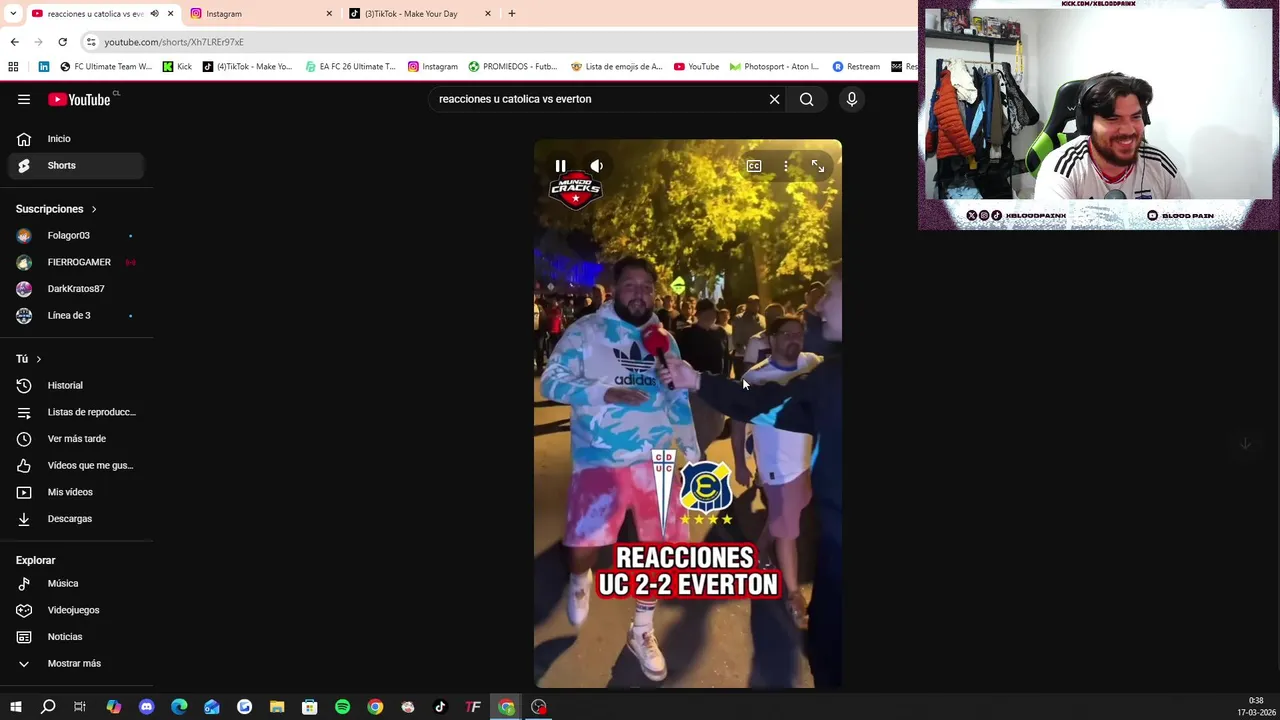
Task: Open the apps grid in bookmarks bar
Action: click(13, 67)
